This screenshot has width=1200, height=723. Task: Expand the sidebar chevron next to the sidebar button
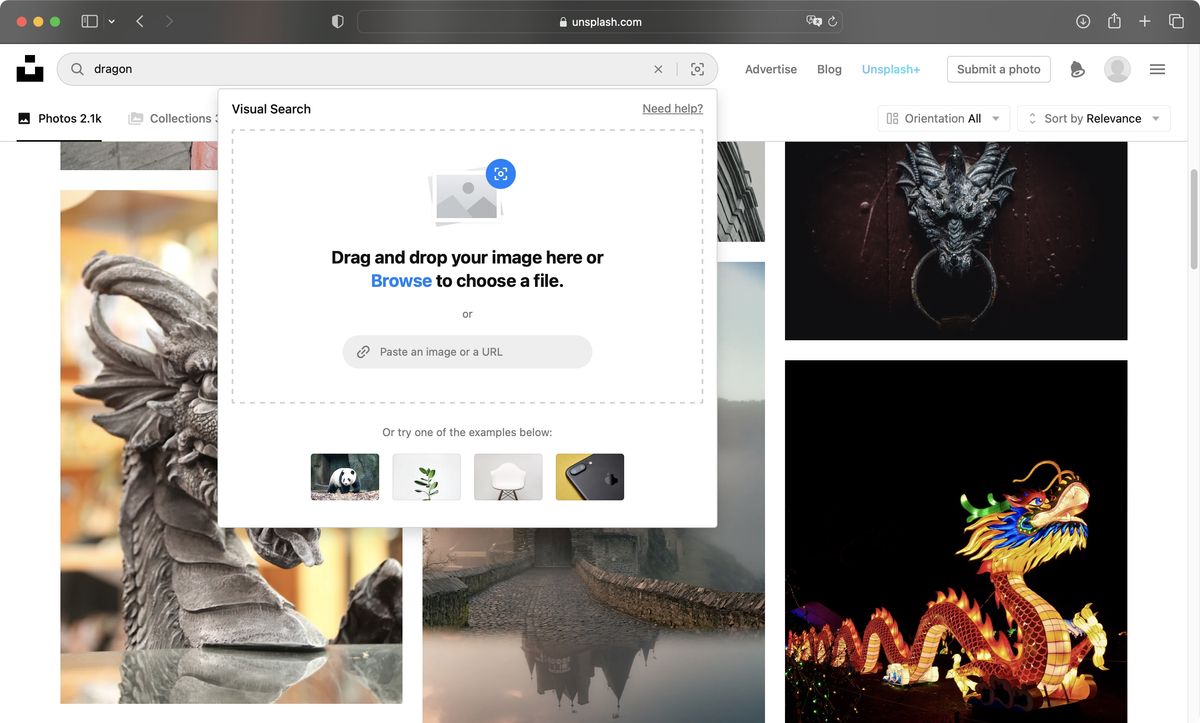point(113,21)
